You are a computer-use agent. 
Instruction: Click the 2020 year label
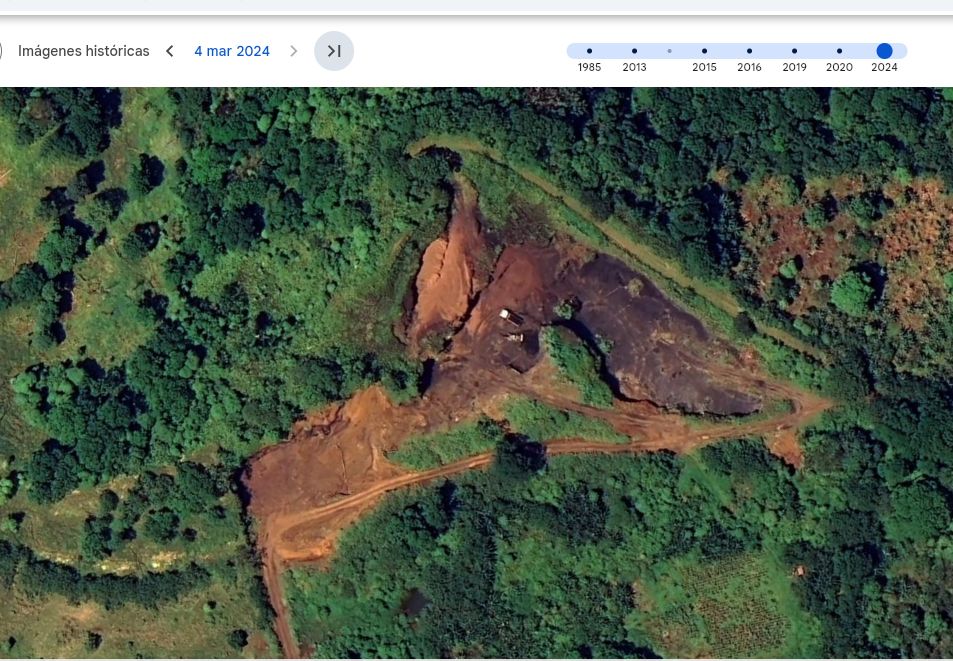click(839, 67)
